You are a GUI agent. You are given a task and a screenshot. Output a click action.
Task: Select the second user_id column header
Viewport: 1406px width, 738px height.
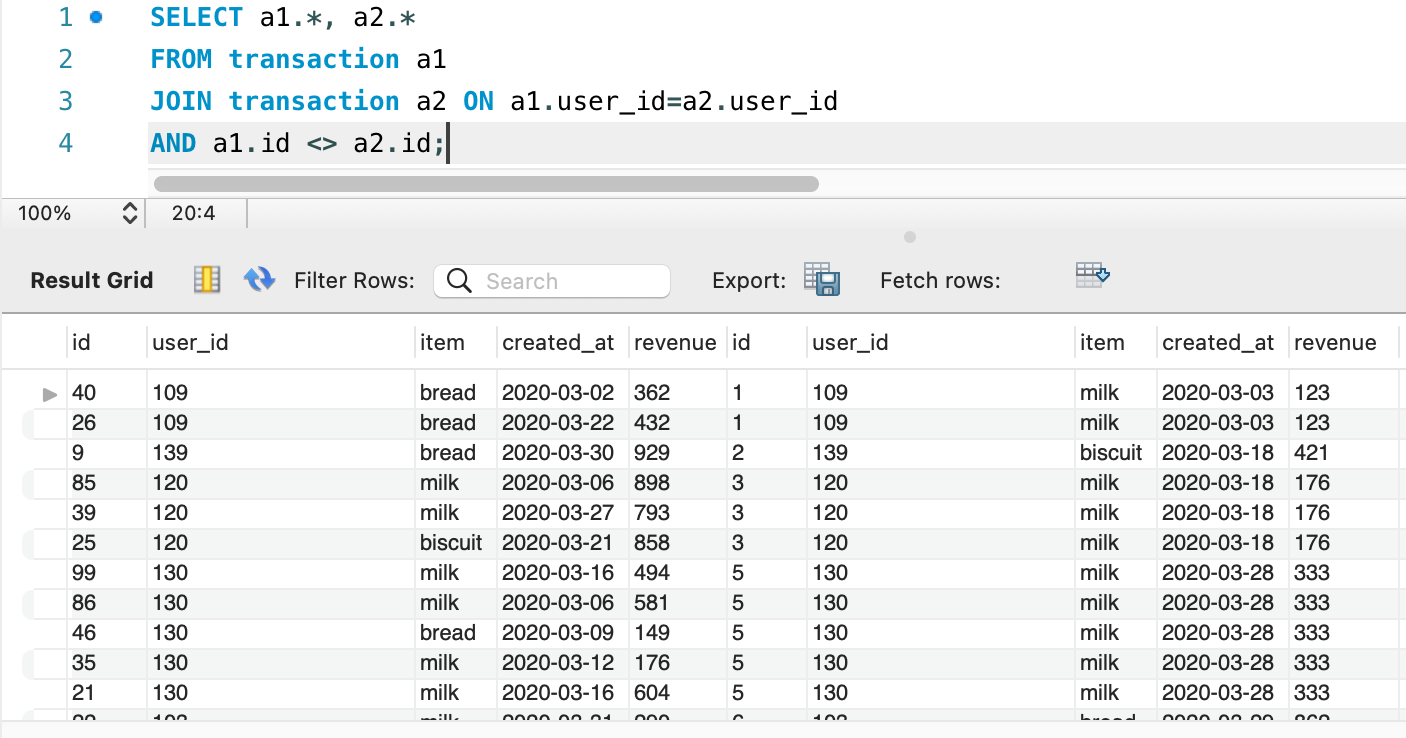(x=850, y=343)
